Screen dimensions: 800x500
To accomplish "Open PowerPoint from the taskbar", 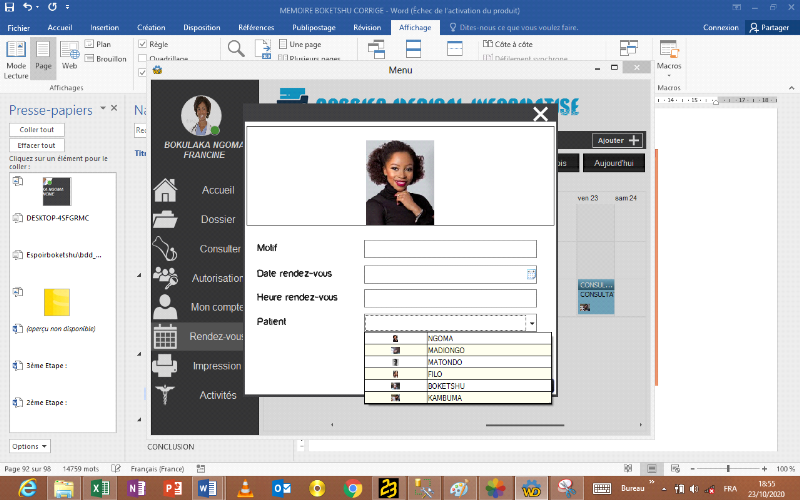I will pos(172,488).
